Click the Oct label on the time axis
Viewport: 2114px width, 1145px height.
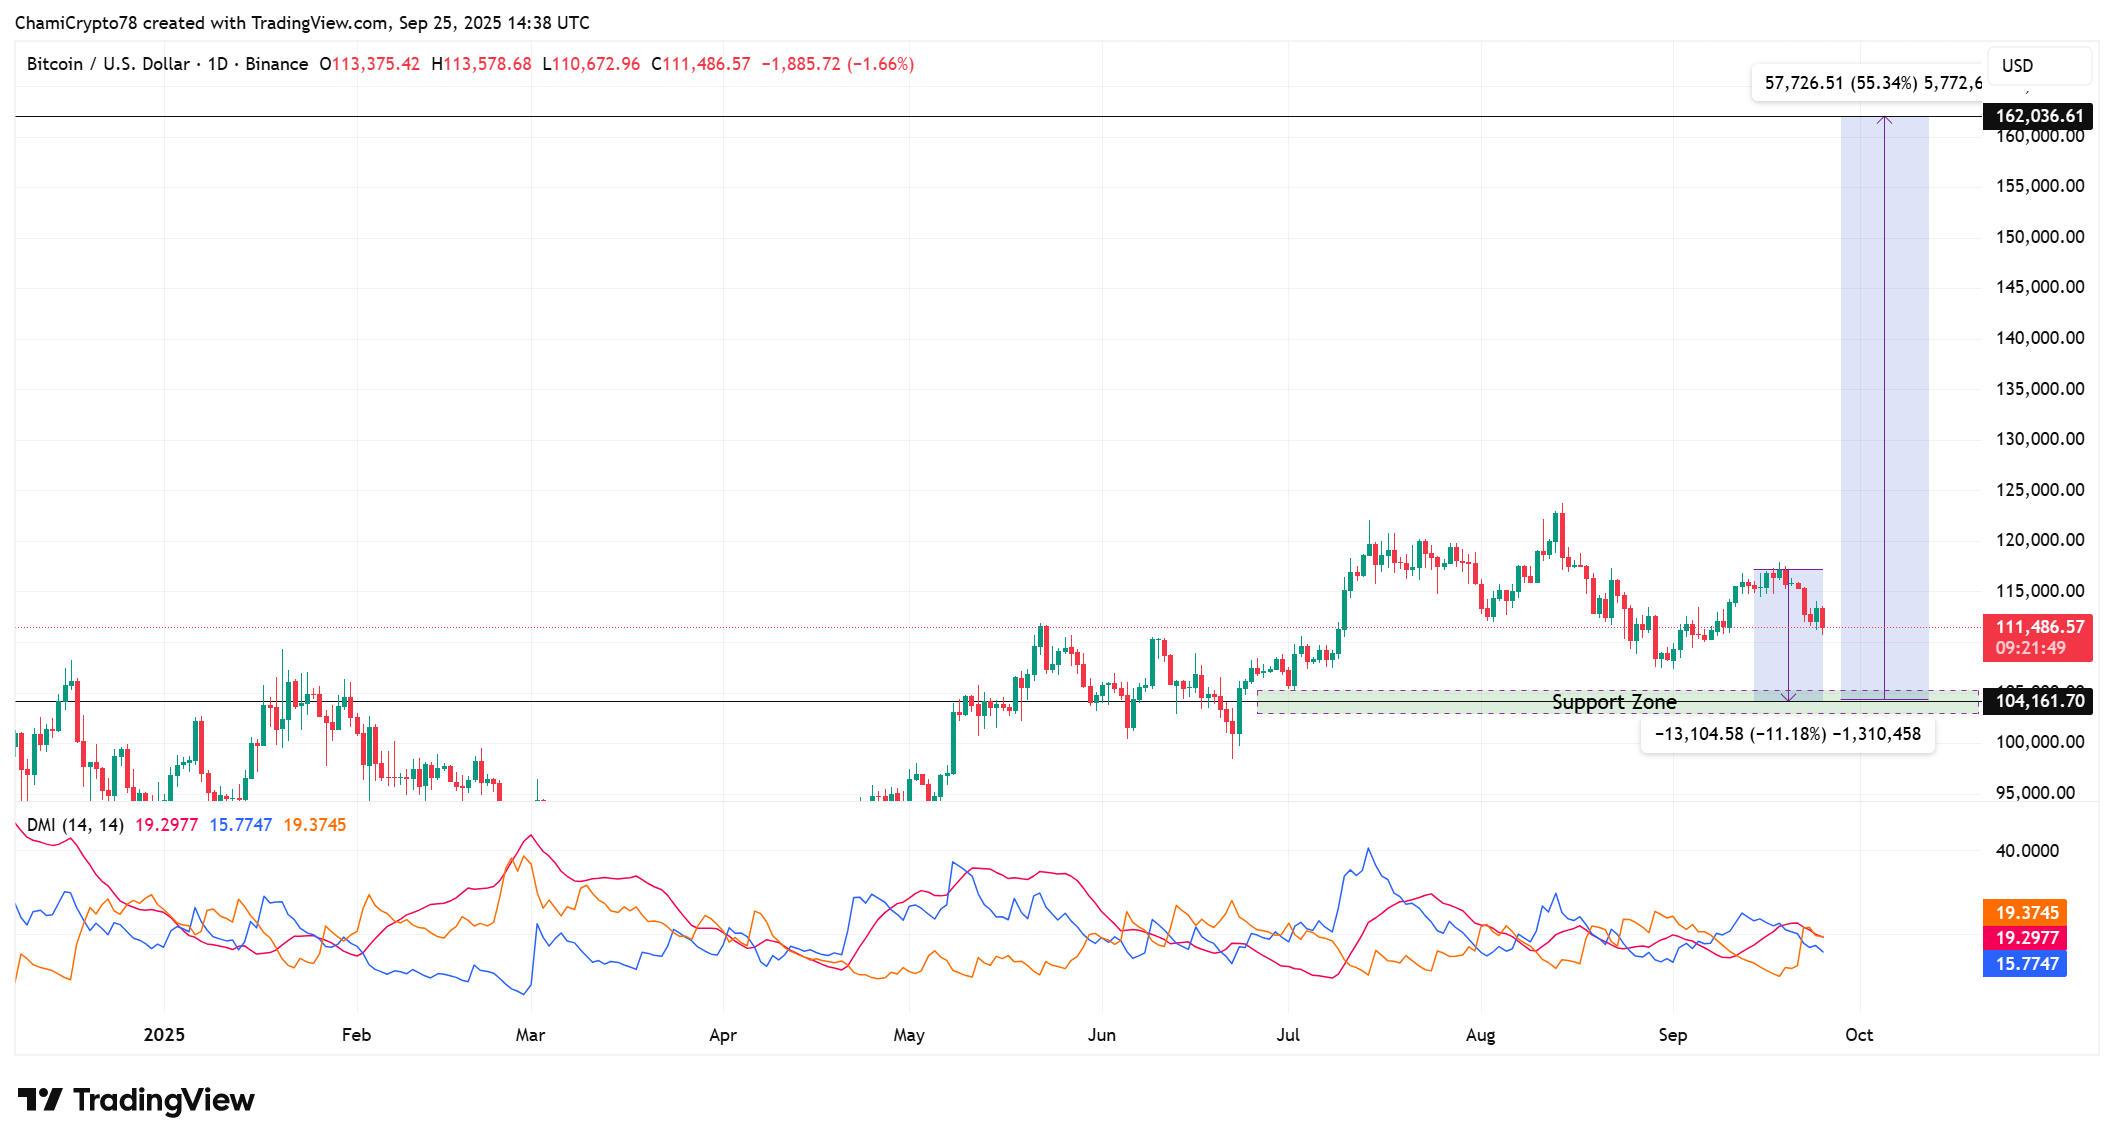pos(1858,1035)
